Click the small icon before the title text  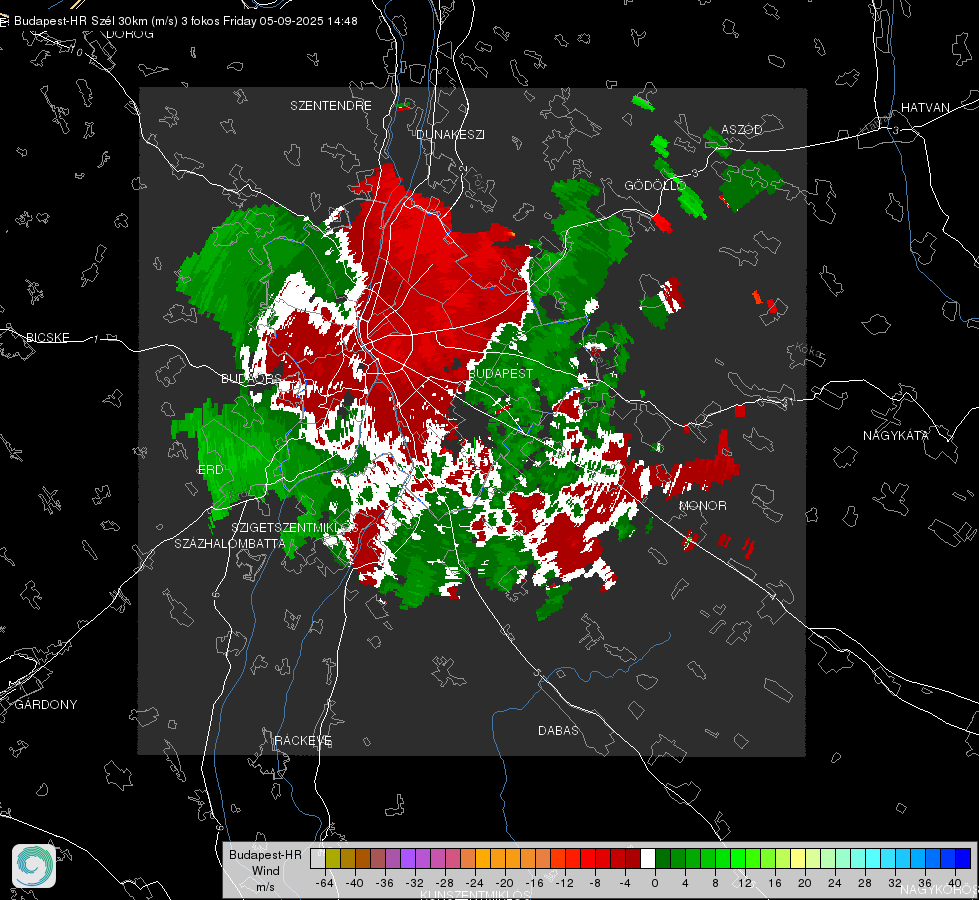[4, 21]
